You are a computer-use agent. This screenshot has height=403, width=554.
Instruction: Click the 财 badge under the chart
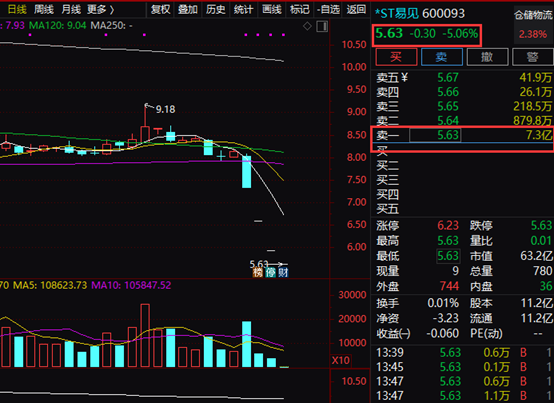coord(283,272)
